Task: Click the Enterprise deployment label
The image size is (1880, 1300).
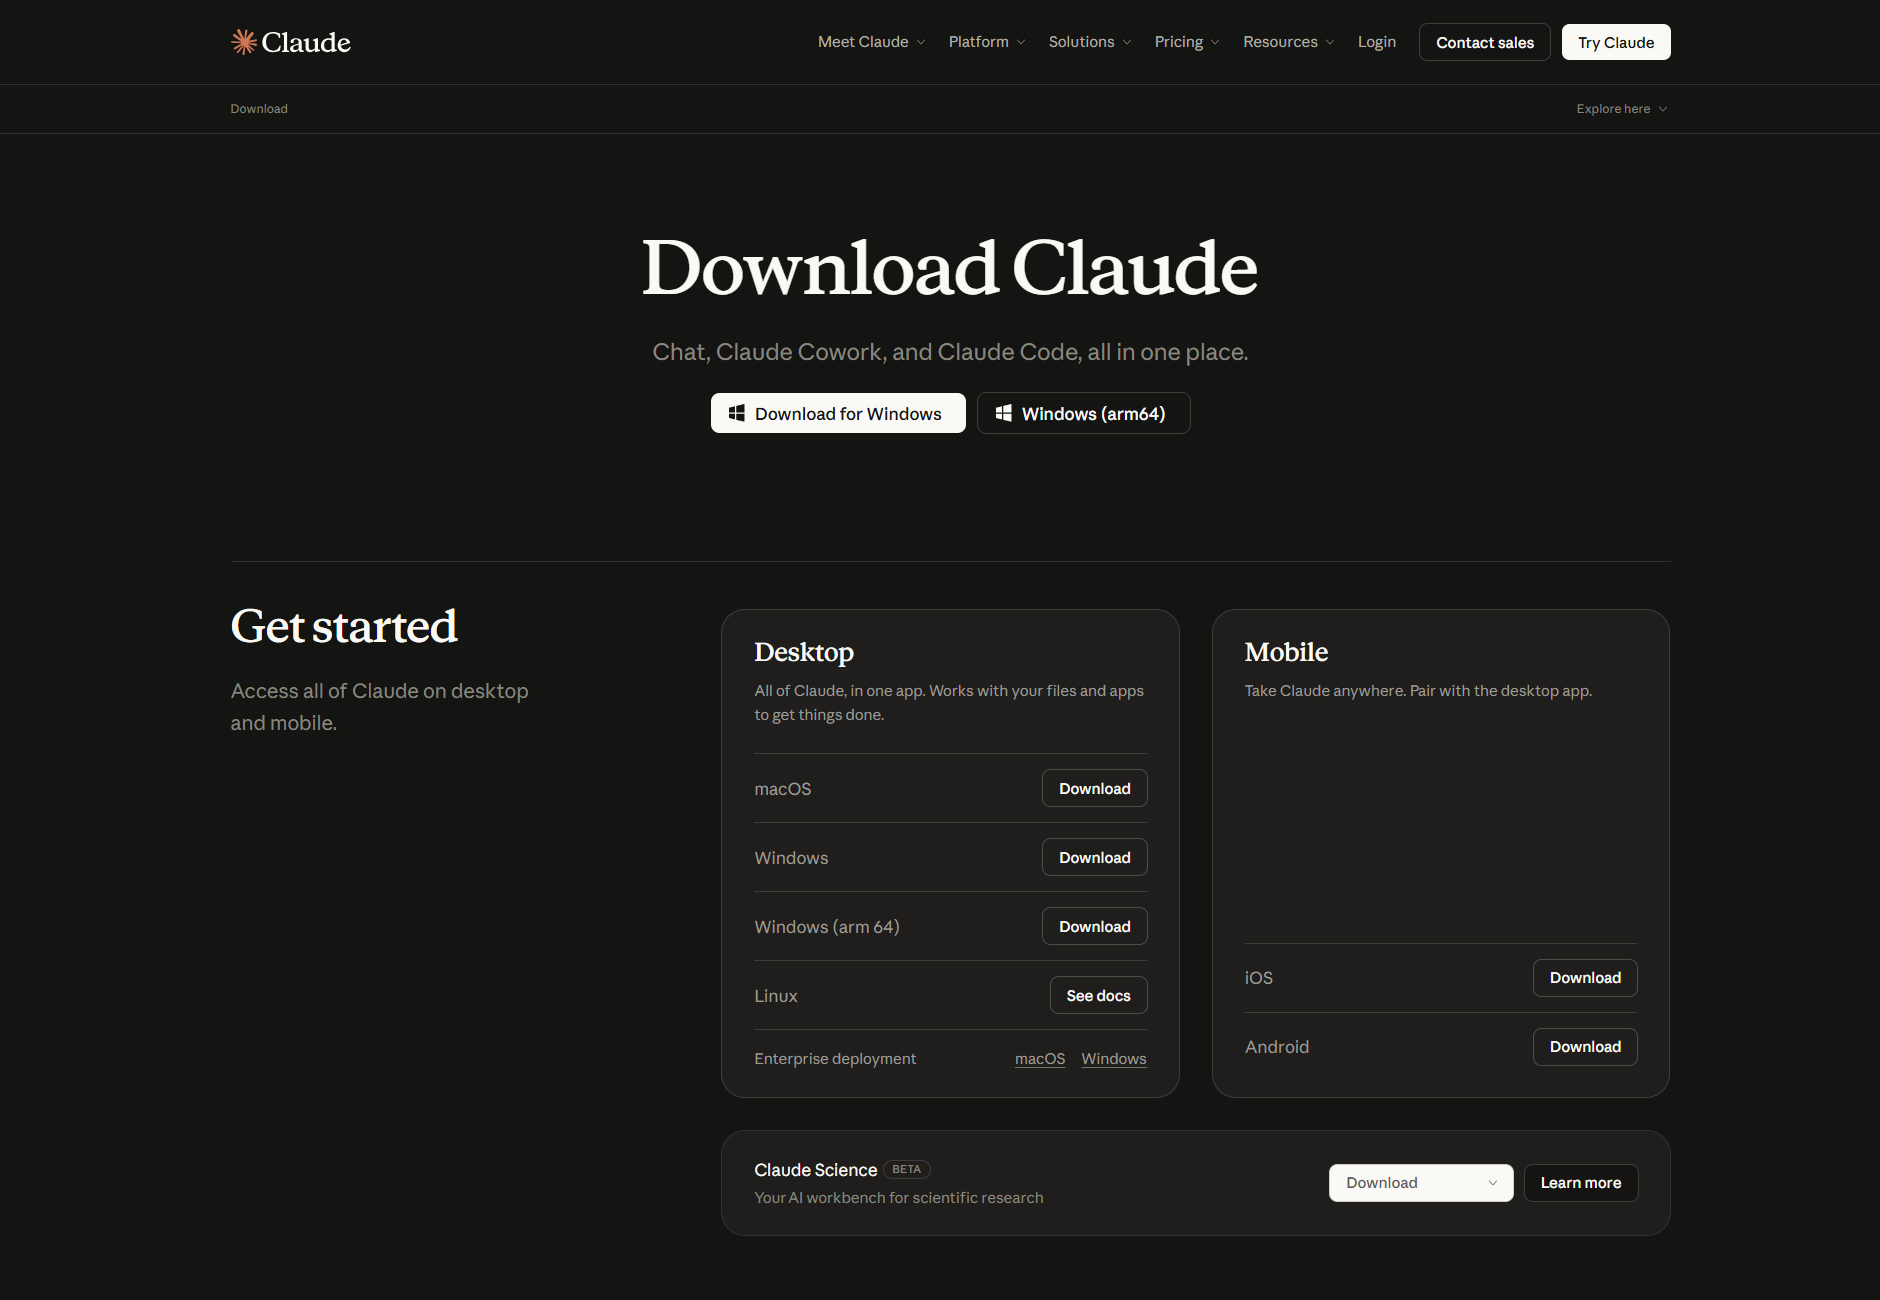Action: pos(835,1059)
